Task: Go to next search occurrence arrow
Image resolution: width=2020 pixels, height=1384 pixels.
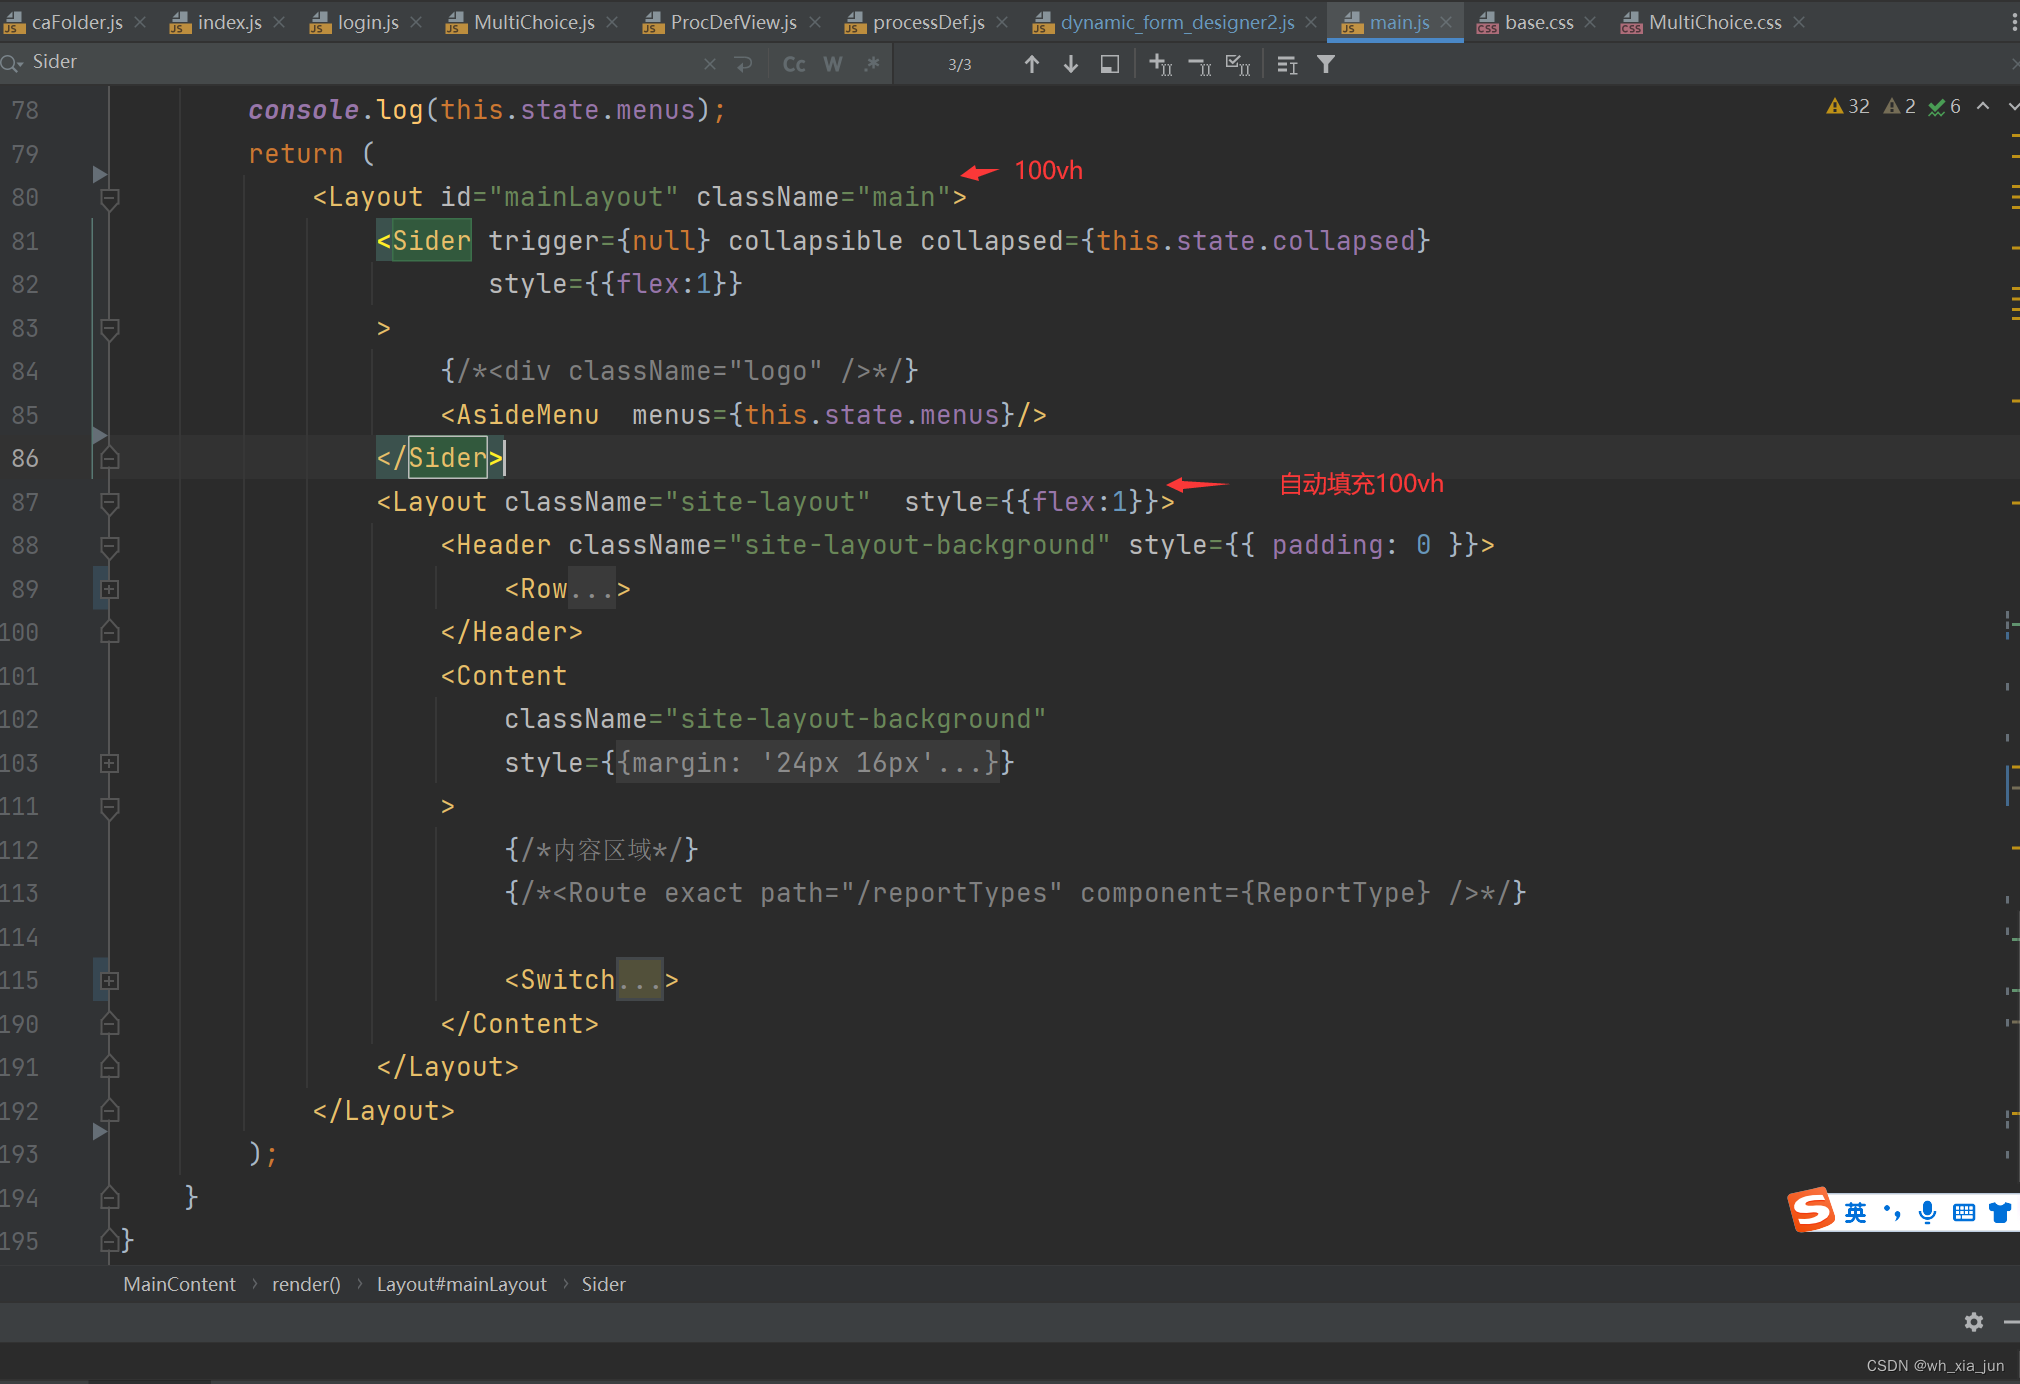Action: 1071,65
